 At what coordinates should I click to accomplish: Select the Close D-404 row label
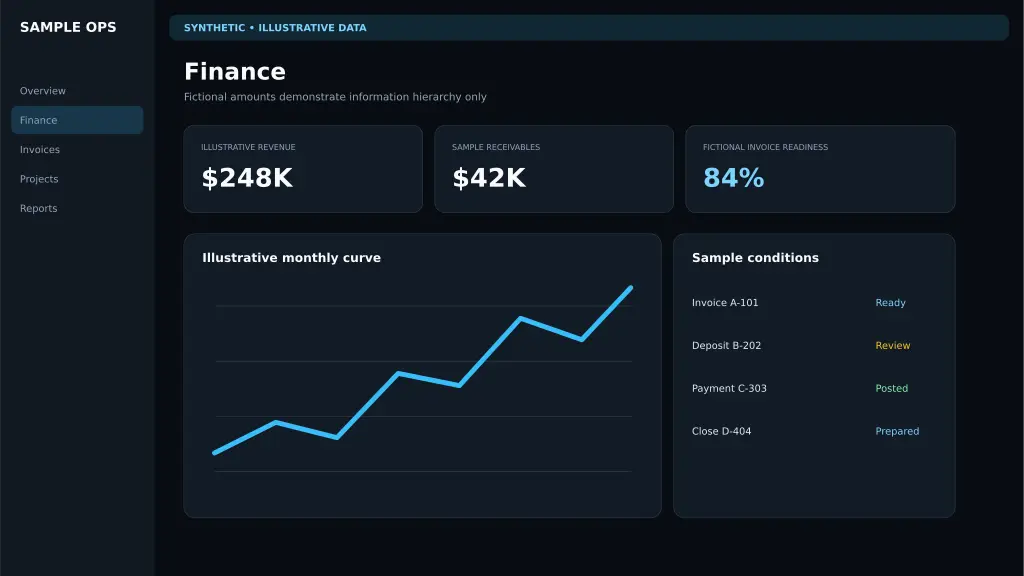click(721, 431)
